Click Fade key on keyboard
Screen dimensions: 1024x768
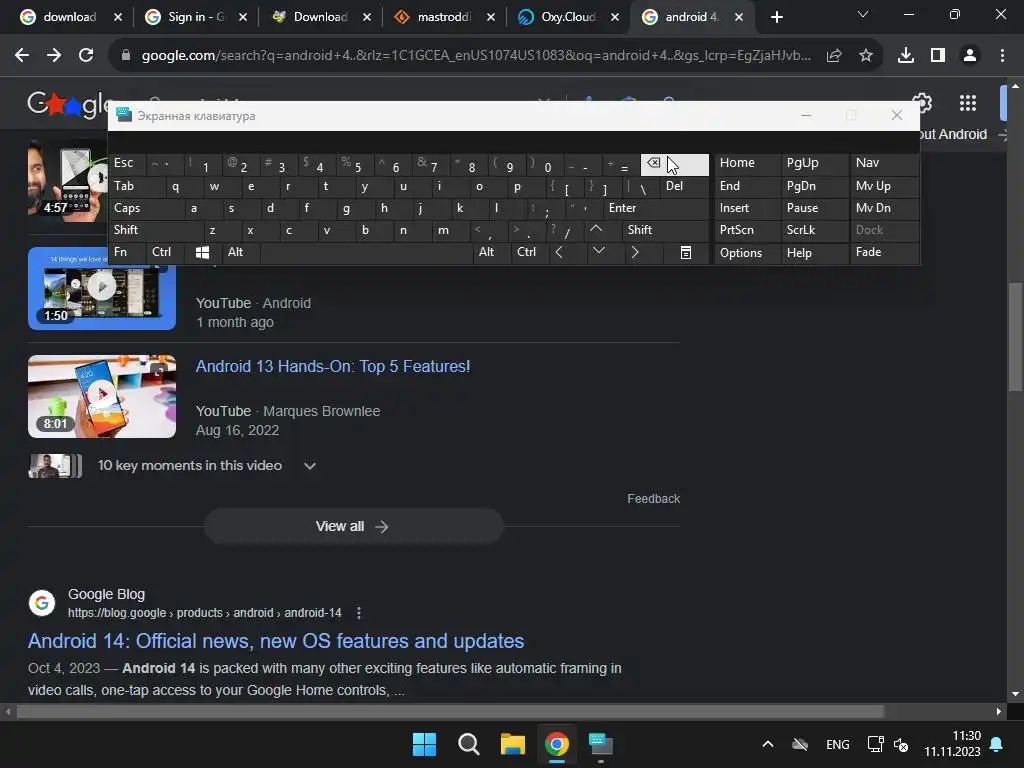pos(884,253)
